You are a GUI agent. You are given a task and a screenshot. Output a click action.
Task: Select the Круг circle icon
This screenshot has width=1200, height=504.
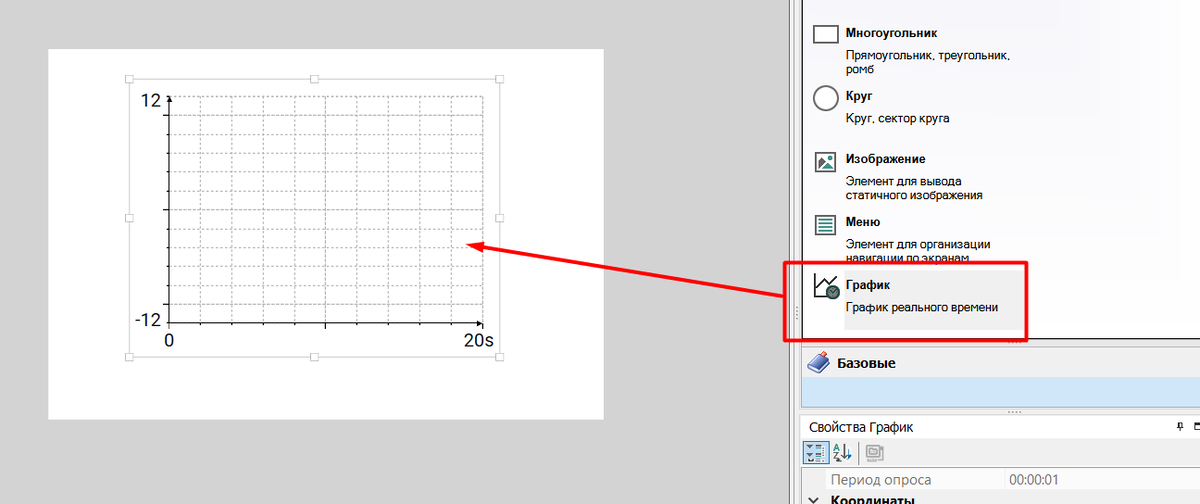825,98
